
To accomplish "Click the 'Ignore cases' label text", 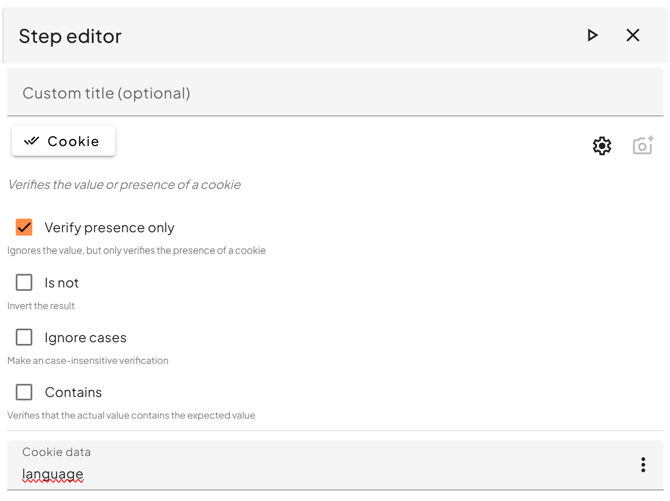I will click(x=85, y=338).
